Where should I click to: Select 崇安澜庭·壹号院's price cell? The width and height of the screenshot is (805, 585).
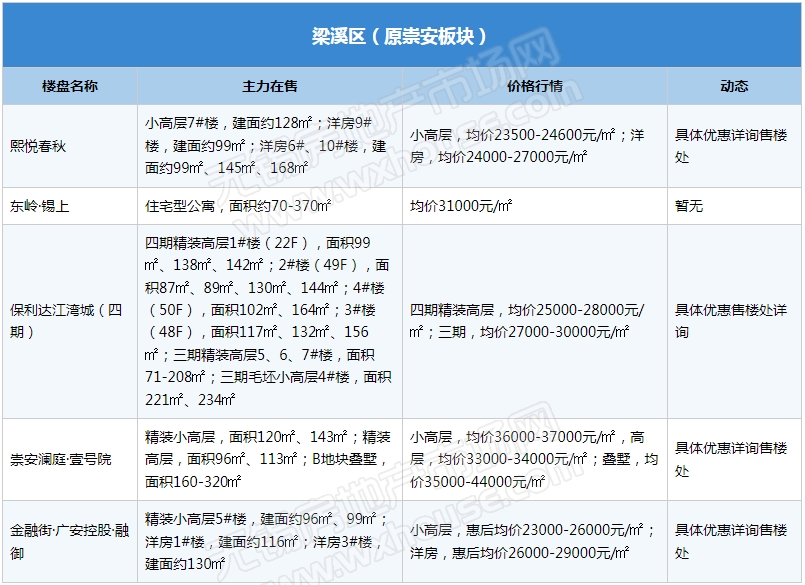click(535, 459)
